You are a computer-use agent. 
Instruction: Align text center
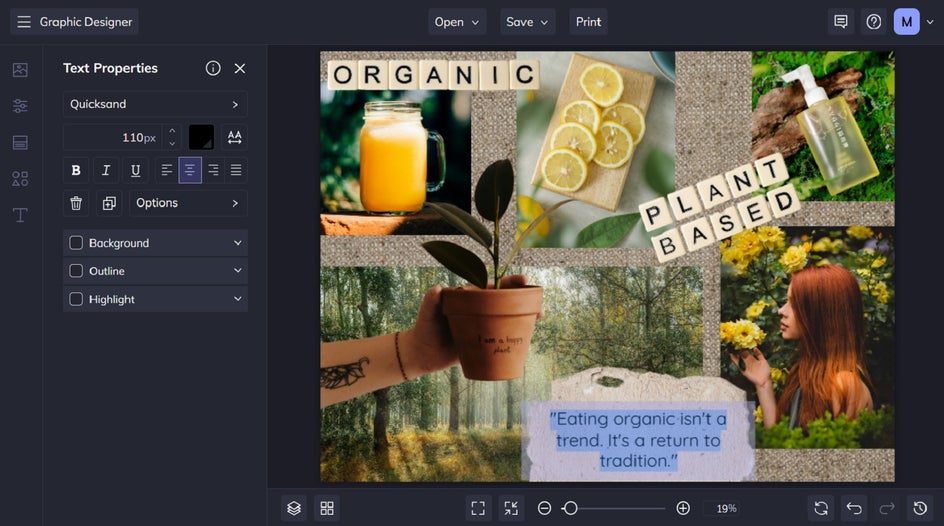pyautogui.click(x=190, y=170)
